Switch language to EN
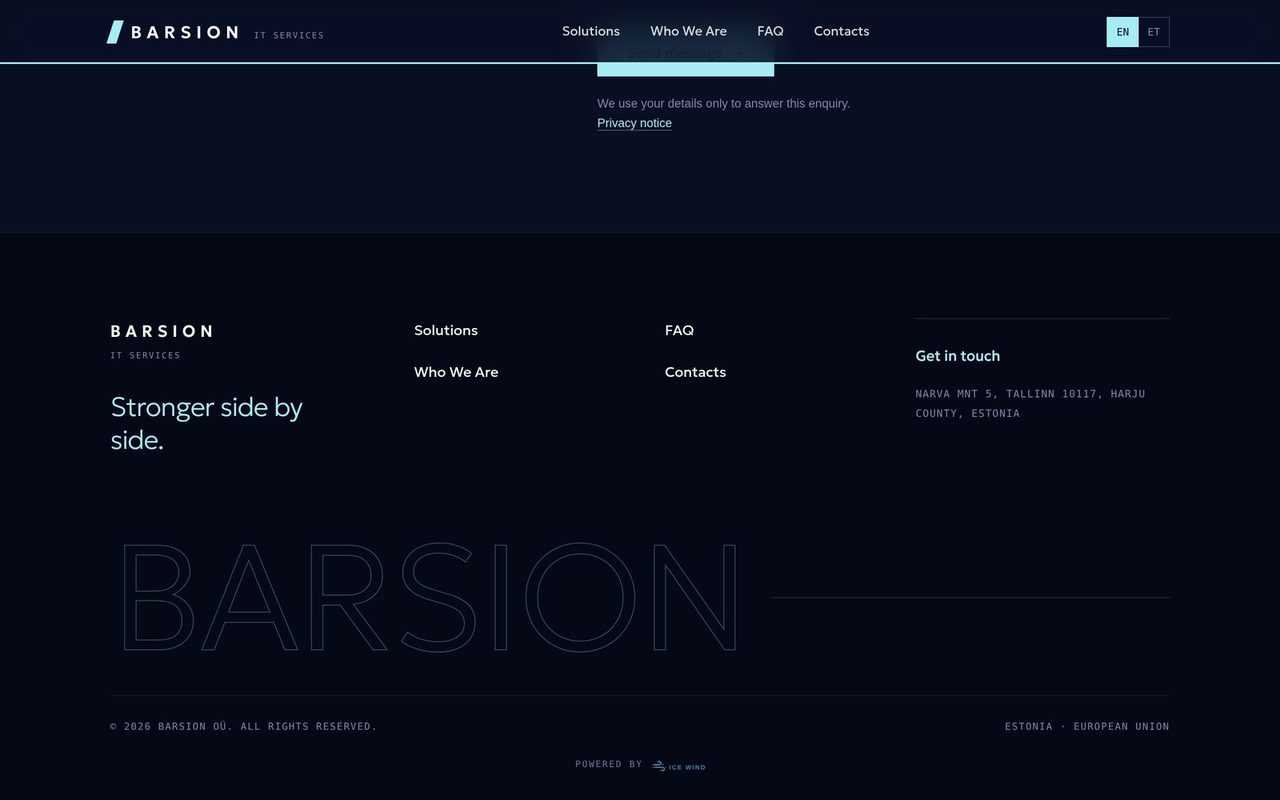The image size is (1280, 800). click(x=1122, y=32)
